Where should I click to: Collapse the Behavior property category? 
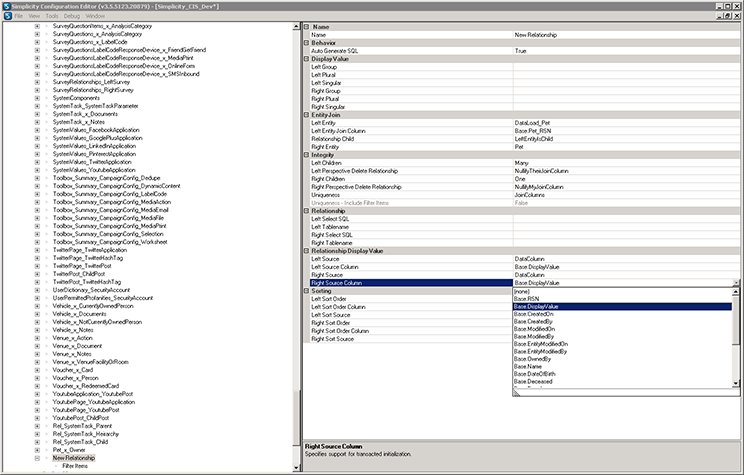pyautogui.click(x=307, y=43)
